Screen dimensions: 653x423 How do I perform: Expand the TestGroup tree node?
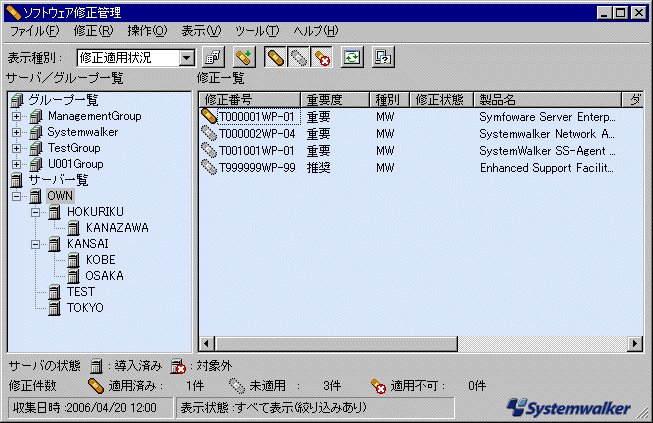[16, 148]
